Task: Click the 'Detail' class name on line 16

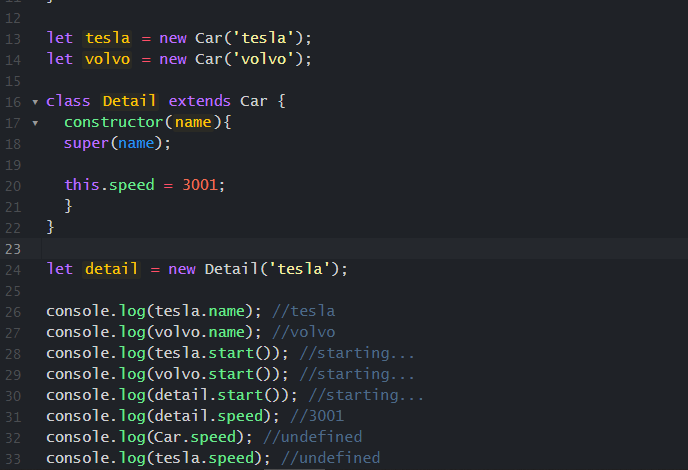Action: [x=129, y=101]
